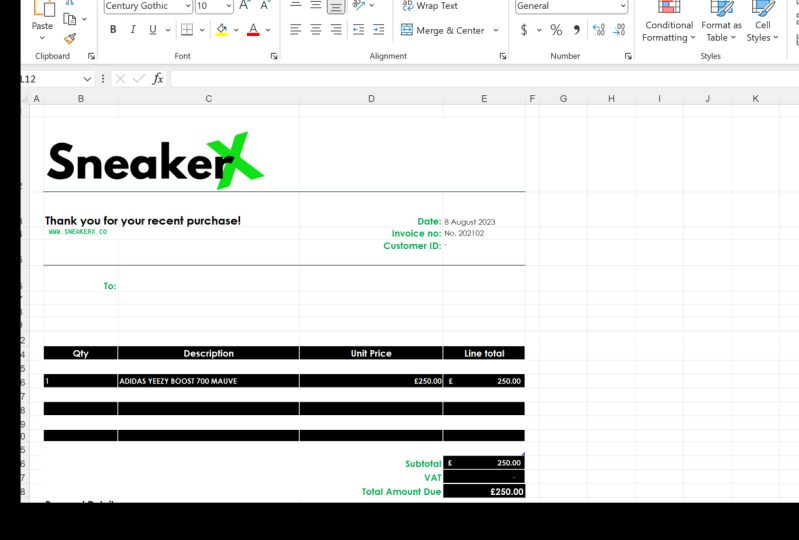Click Decrease Decimal icon
Viewport: 799px width, 540px height.
pos(619,30)
